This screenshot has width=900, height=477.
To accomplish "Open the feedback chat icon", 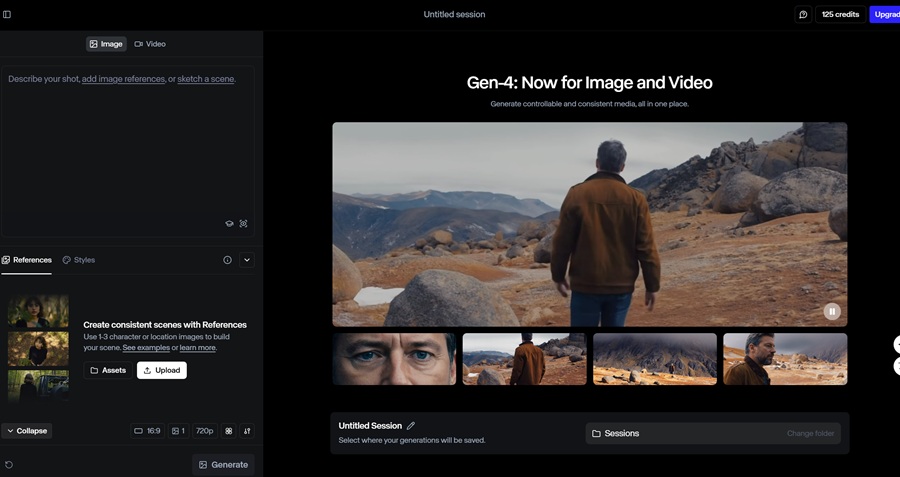I will pyautogui.click(x=803, y=14).
